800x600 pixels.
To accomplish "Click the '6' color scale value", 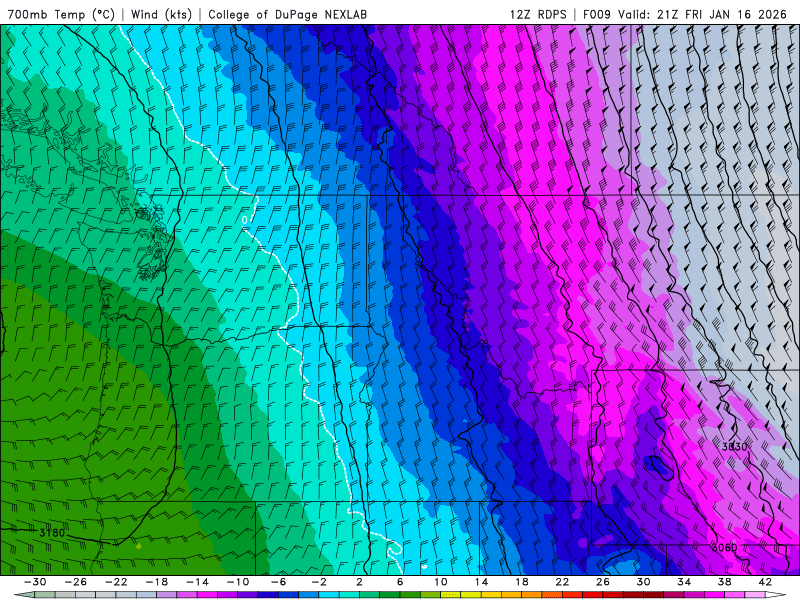I will (400, 582).
